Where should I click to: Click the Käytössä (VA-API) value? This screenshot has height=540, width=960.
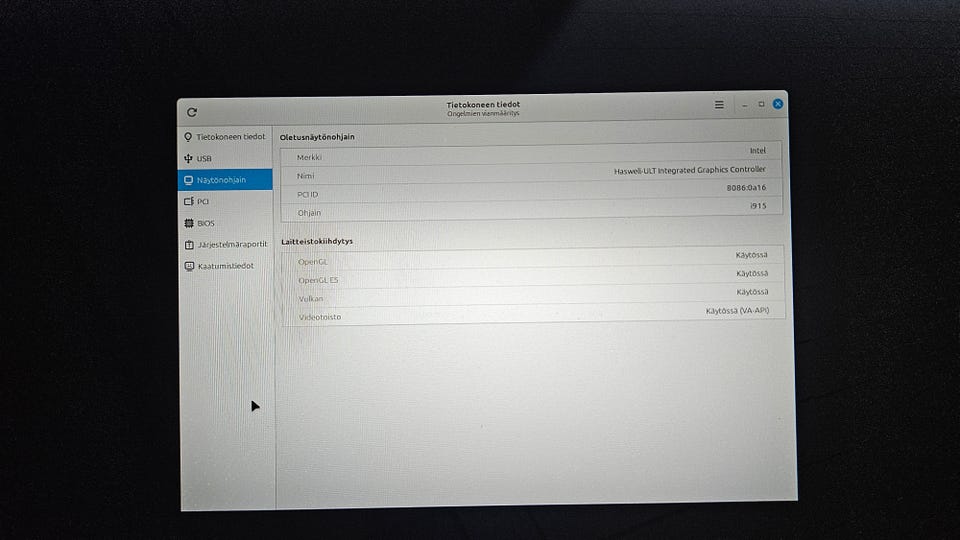pyautogui.click(x=737, y=310)
